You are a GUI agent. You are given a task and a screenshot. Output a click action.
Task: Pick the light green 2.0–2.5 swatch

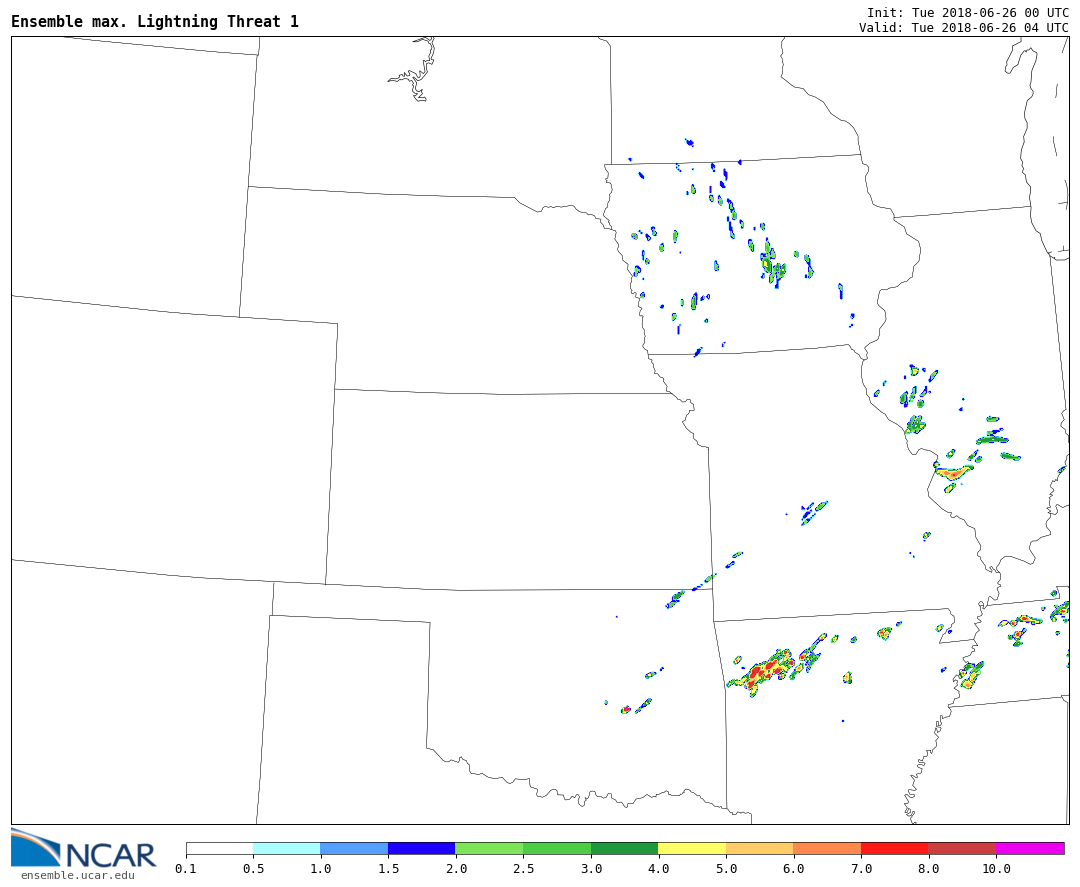(488, 848)
